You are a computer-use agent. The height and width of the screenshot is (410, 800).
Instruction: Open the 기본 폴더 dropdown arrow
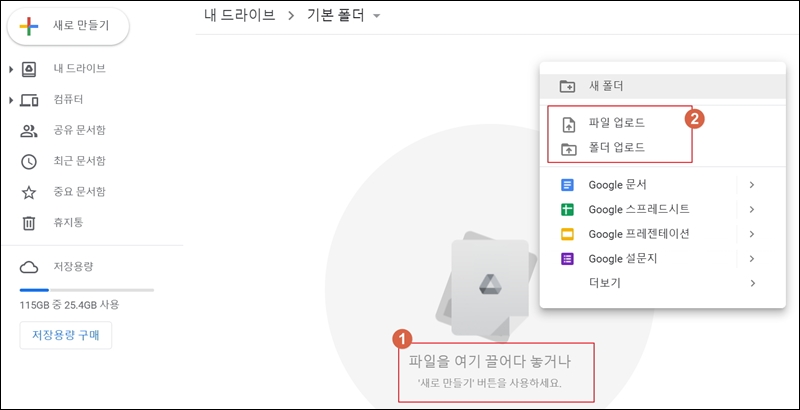[377, 16]
